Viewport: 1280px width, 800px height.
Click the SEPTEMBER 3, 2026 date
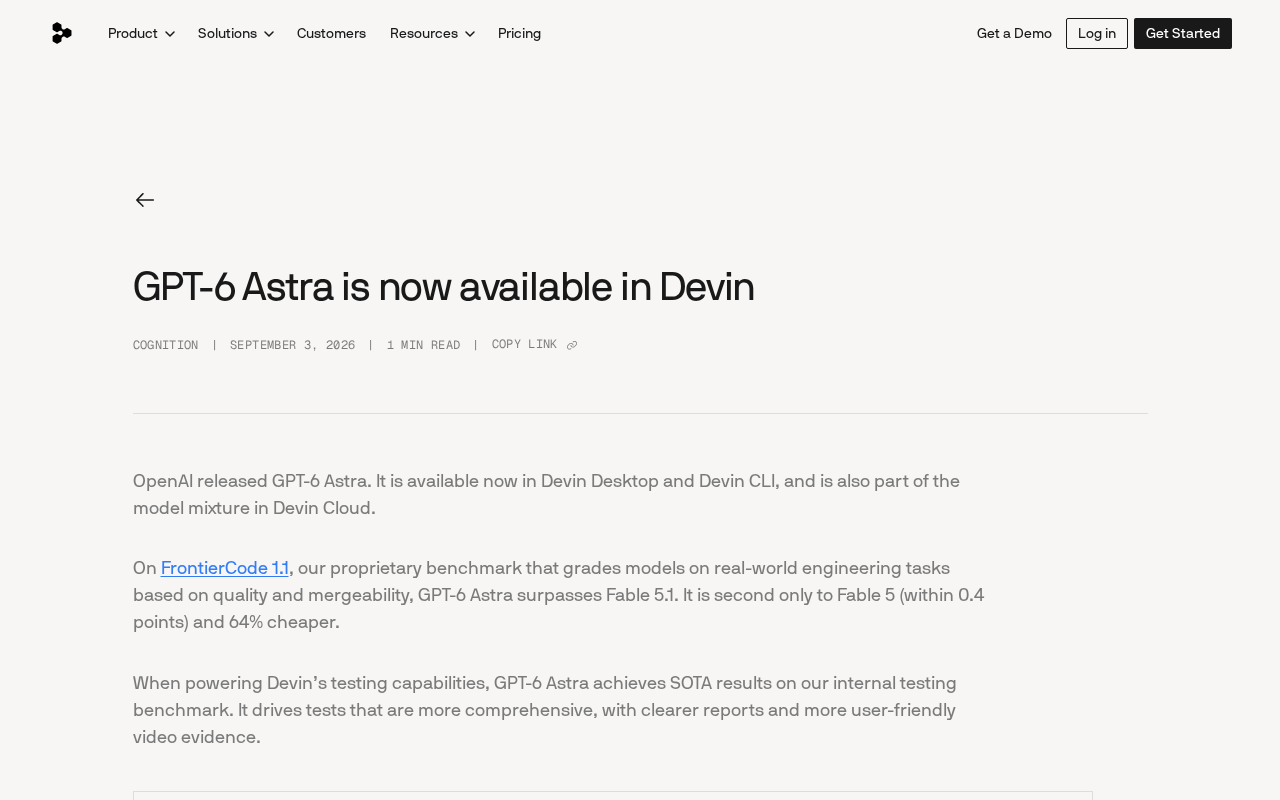(x=292, y=345)
